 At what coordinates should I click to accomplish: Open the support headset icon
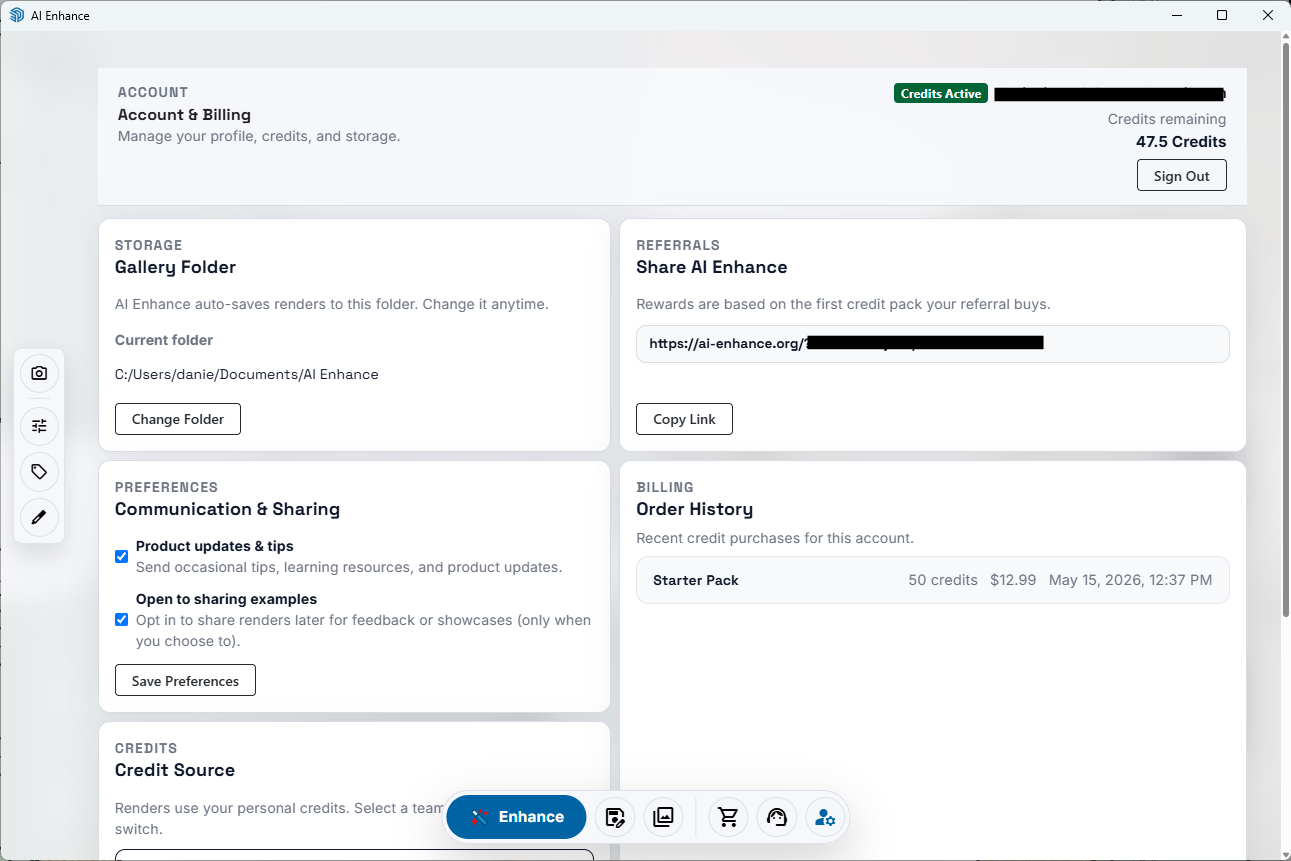pyautogui.click(x=777, y=817)
